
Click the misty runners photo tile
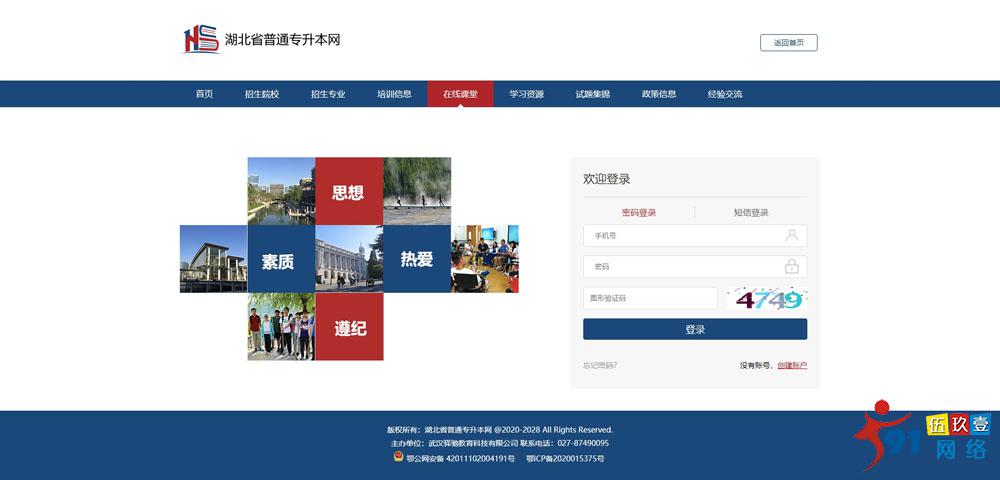pyautogui.click(x=417, y=191)
